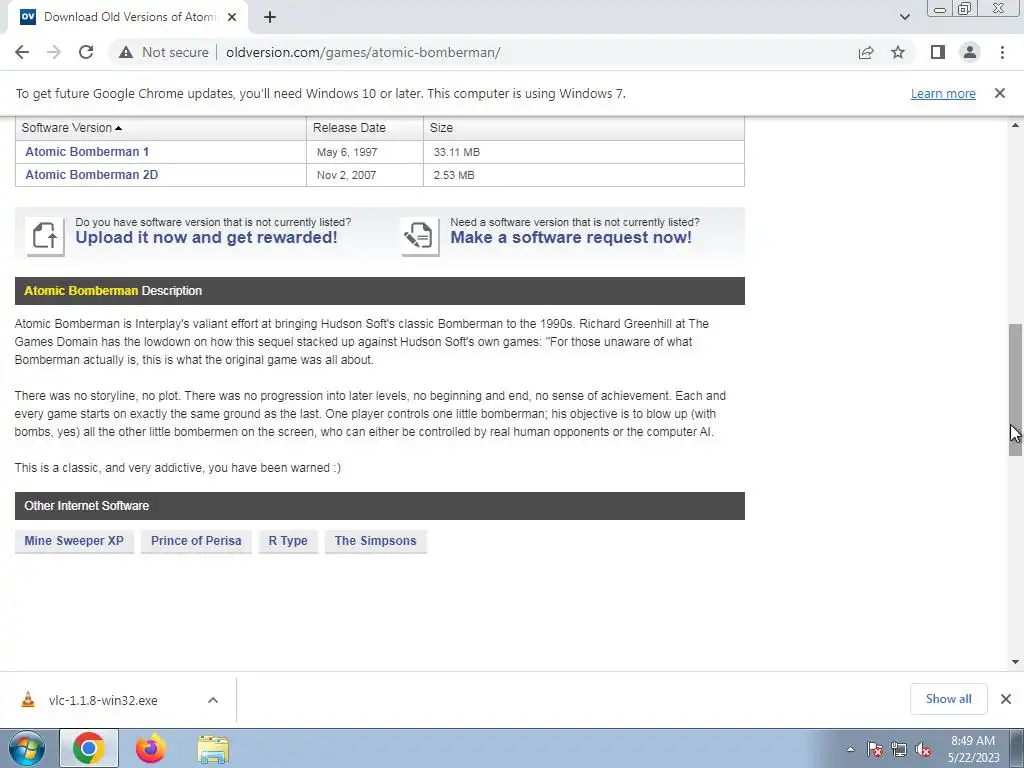
Task: Click the software request document icon
Action: coord(419,236)
